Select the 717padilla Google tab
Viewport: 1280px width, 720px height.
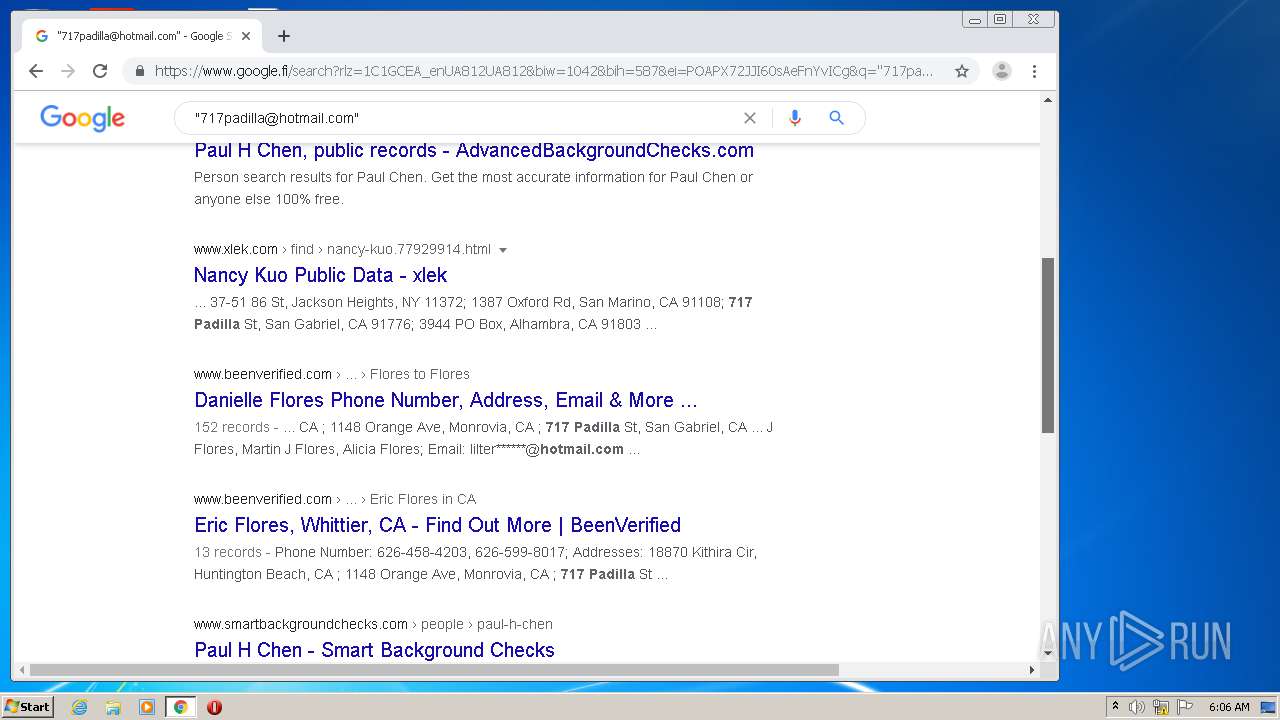(x=142, y=36)
